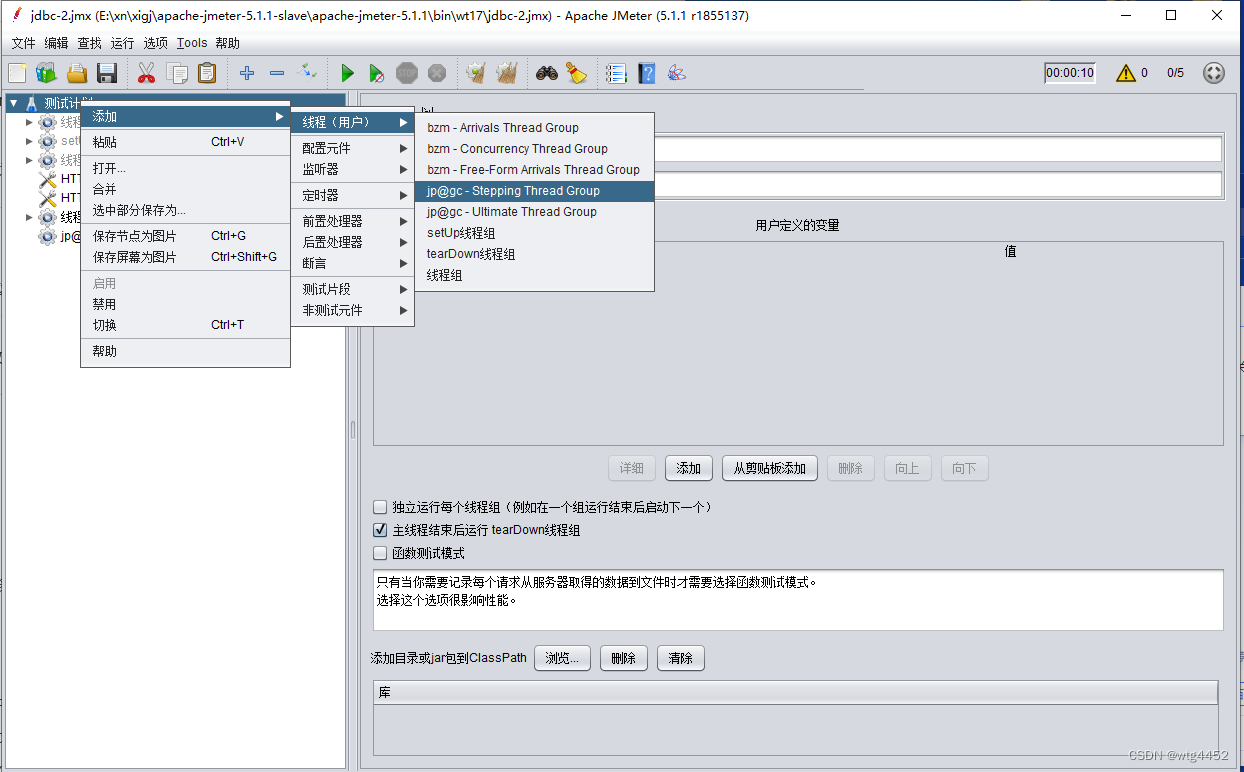
Task: Click the 从剪贴板添加 button
Action: click(770, 468)
